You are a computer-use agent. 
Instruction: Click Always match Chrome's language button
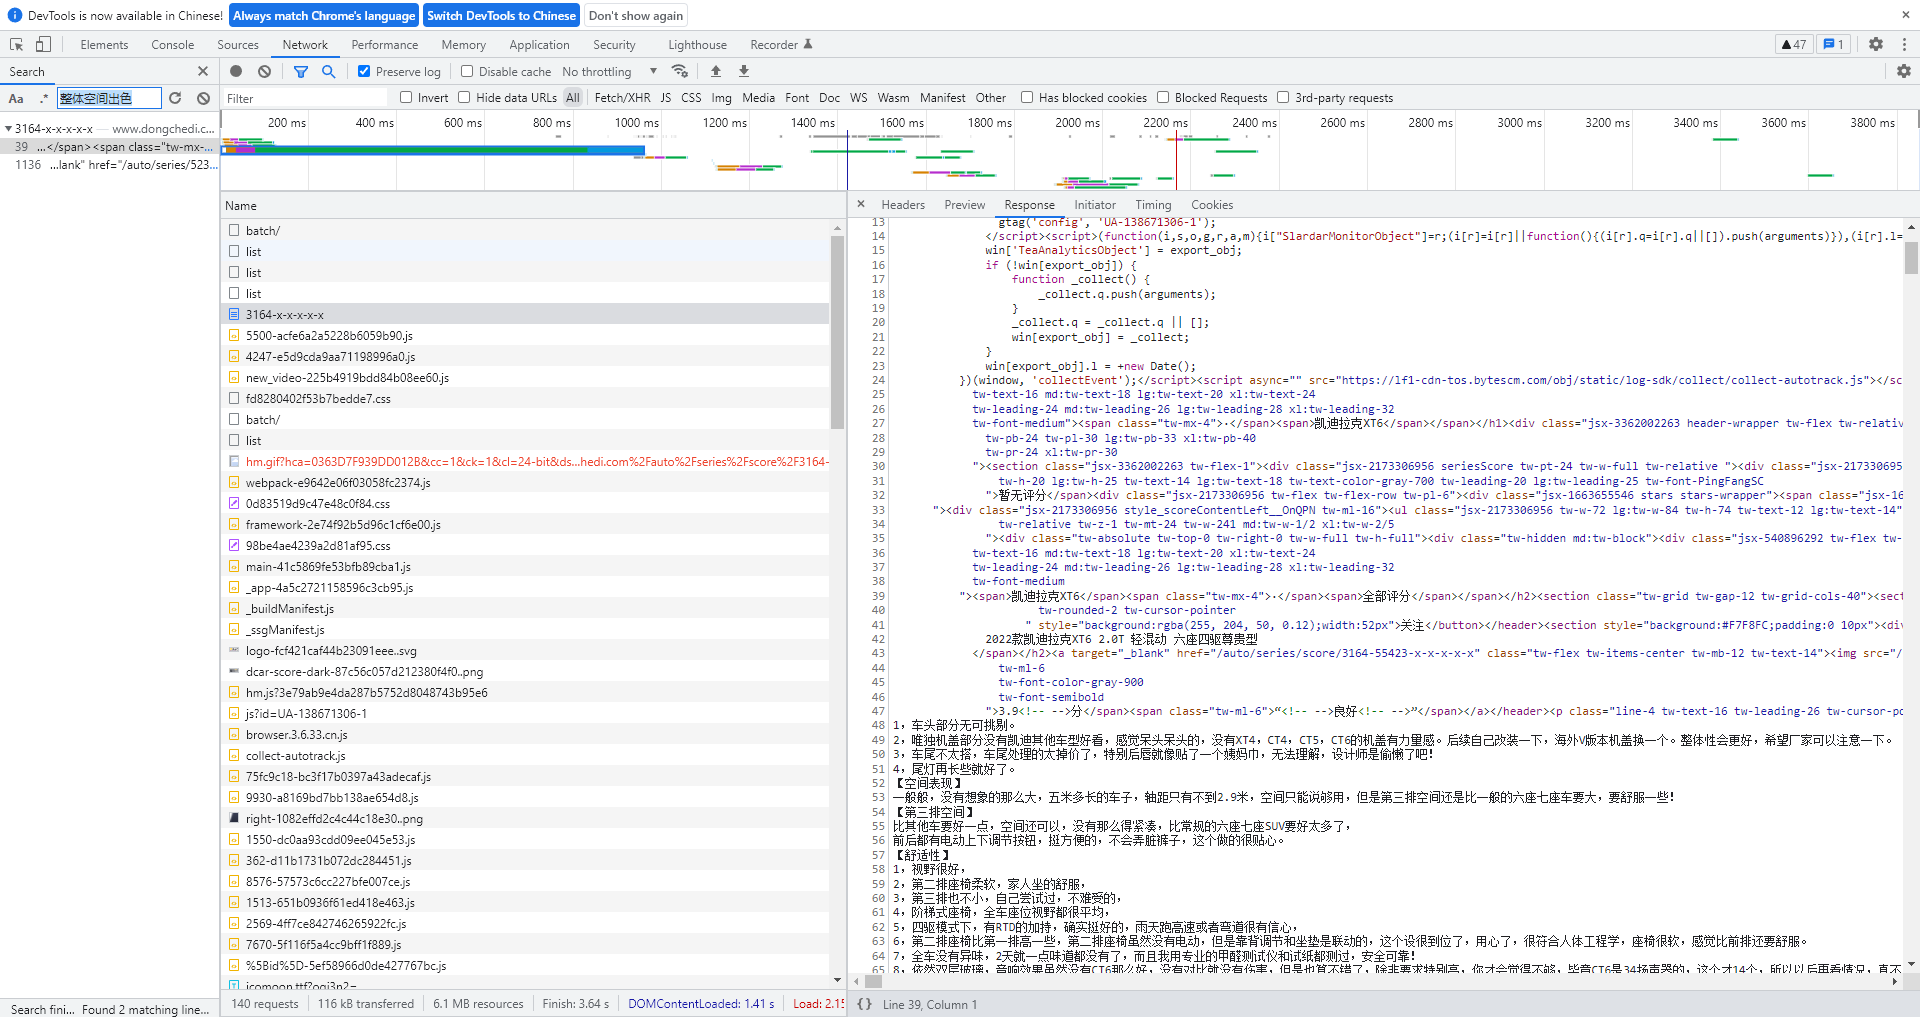(324, 15)
